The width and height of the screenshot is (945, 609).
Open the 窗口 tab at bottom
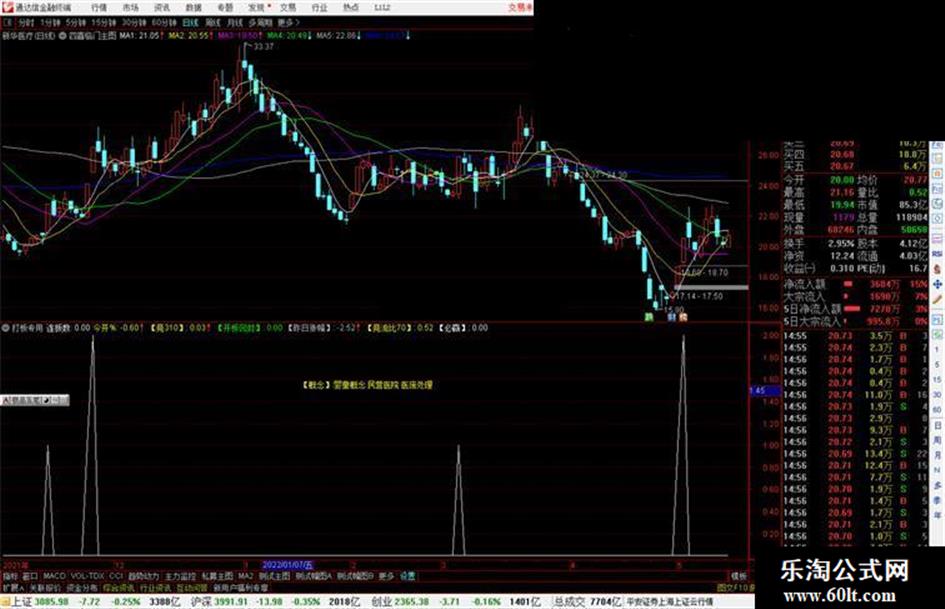tap(30, 576)
